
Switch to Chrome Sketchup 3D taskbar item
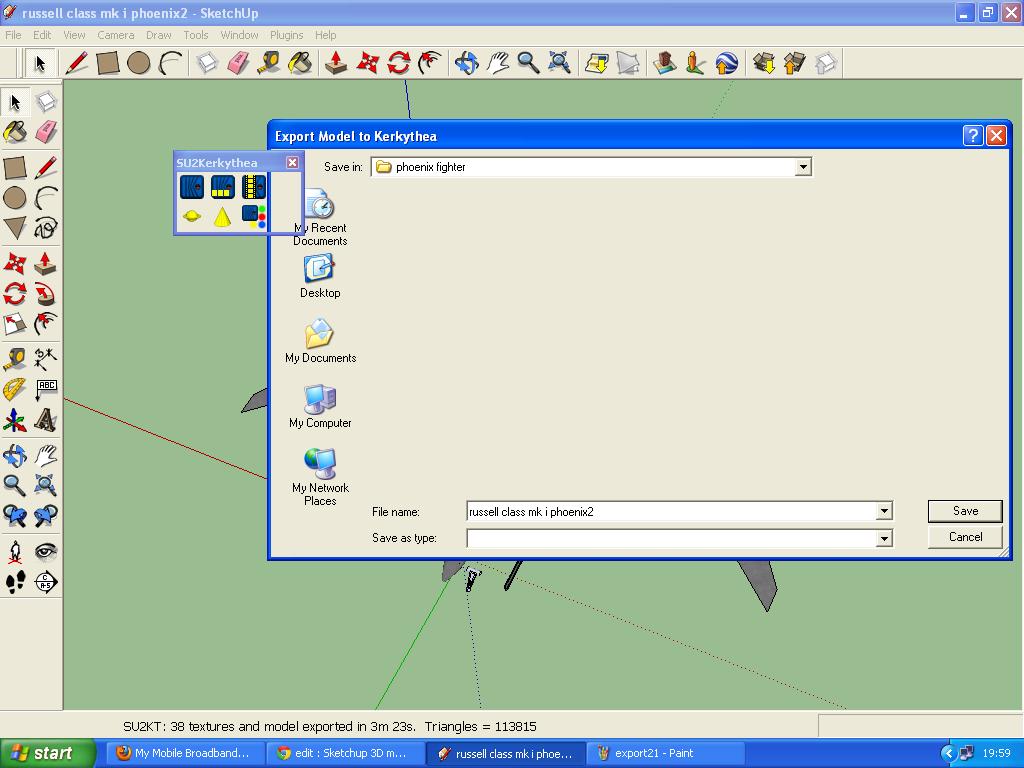pyautogui.click(x=346, y=753)
